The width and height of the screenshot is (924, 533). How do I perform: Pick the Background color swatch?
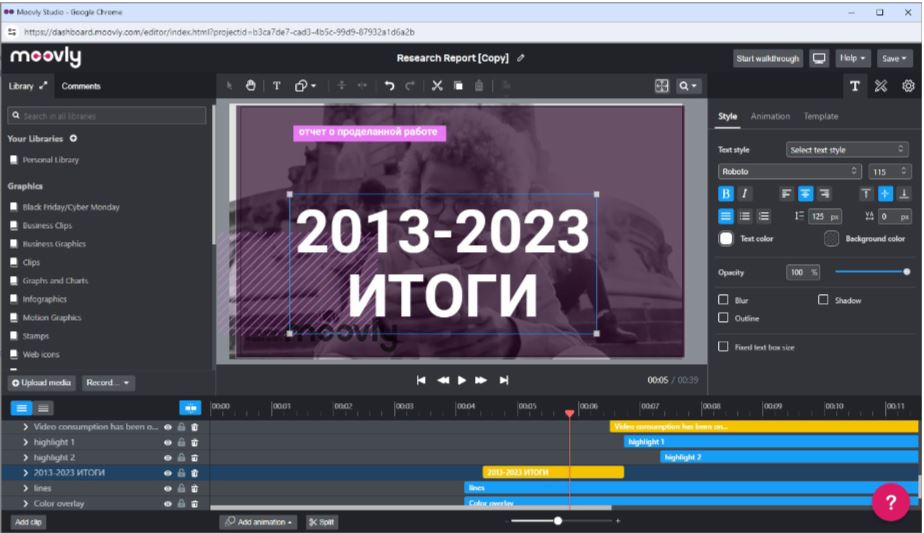[831, 238]
